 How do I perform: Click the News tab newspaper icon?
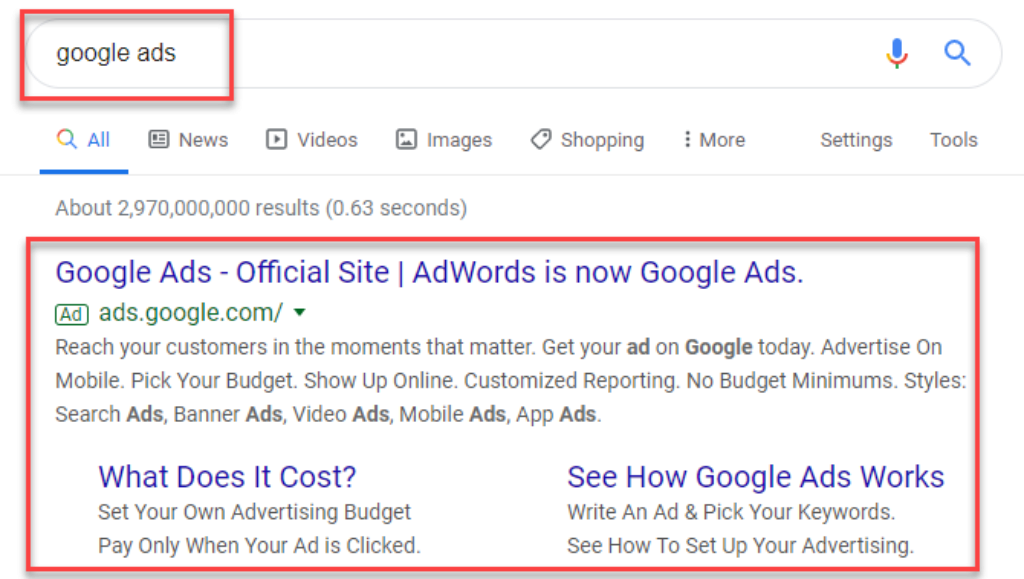(158, 140)
